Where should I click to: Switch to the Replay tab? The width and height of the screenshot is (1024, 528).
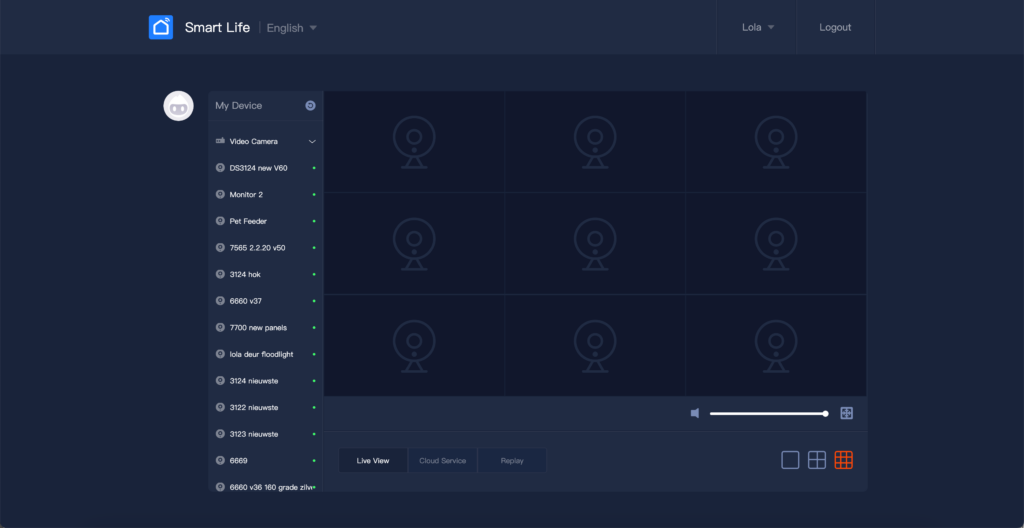[512, 460]
